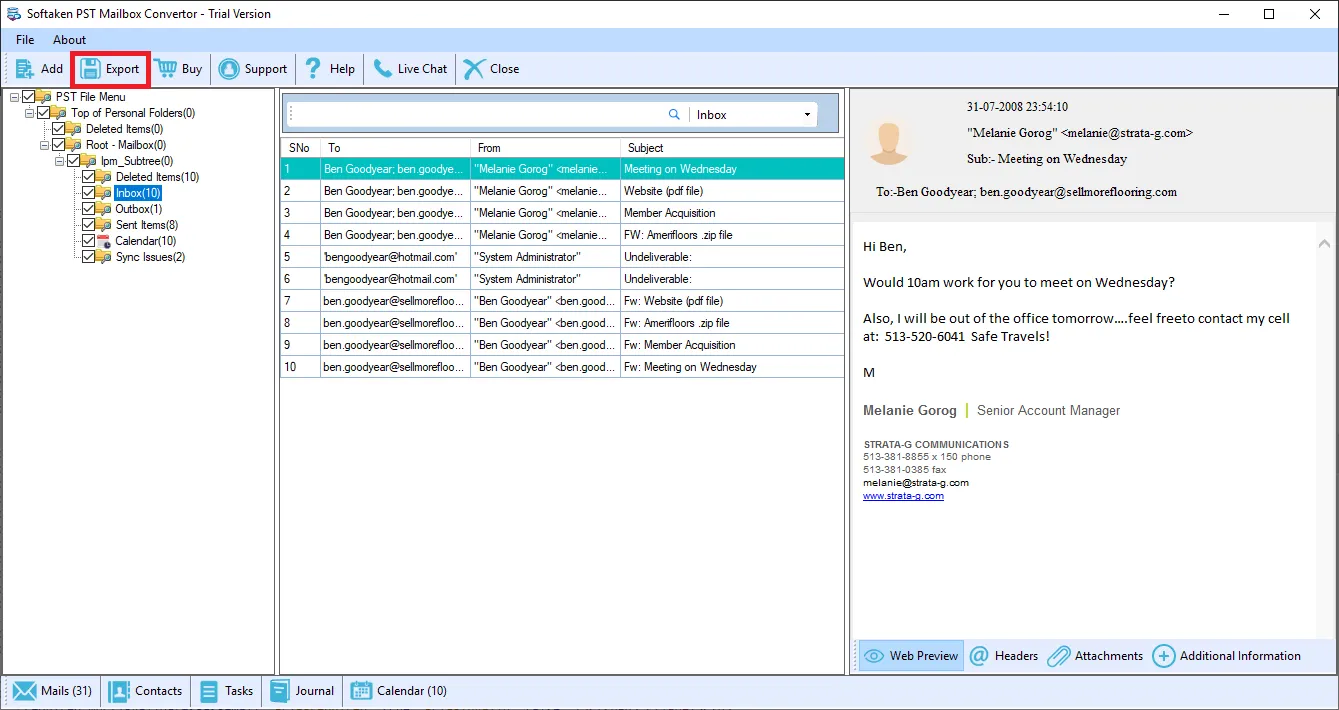This screenshot has height=710, width=1339.
Task: Select row 2 Website (pdf file)
Action: (562, 191)
